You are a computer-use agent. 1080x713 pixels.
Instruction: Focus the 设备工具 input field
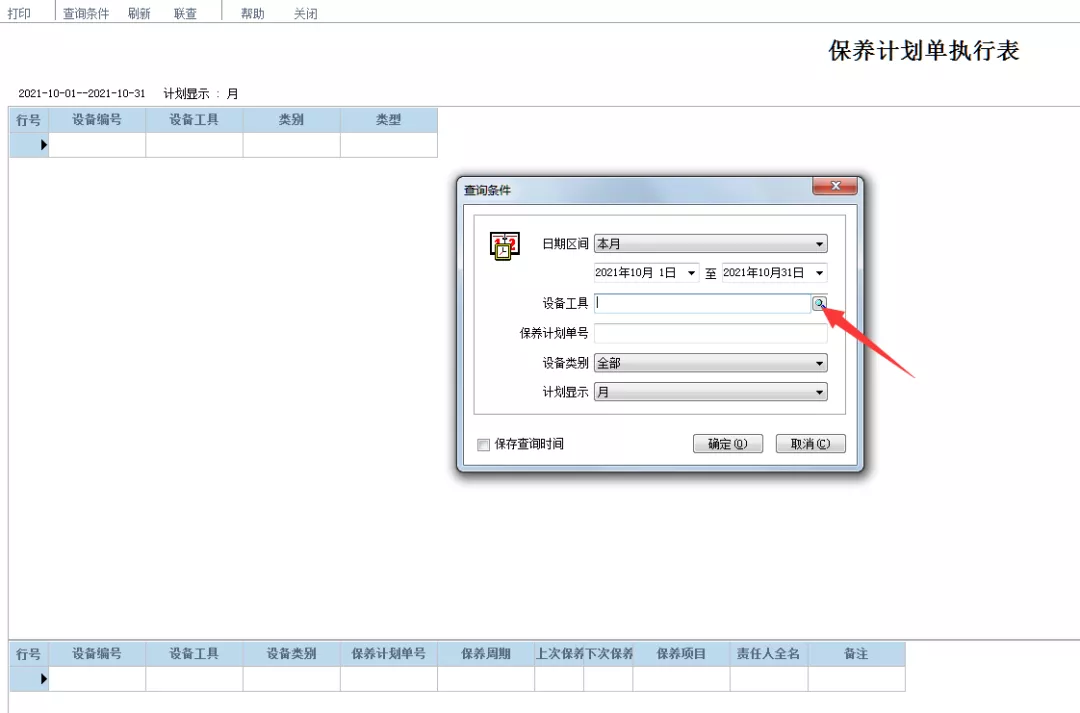click(x=703, y=303)
